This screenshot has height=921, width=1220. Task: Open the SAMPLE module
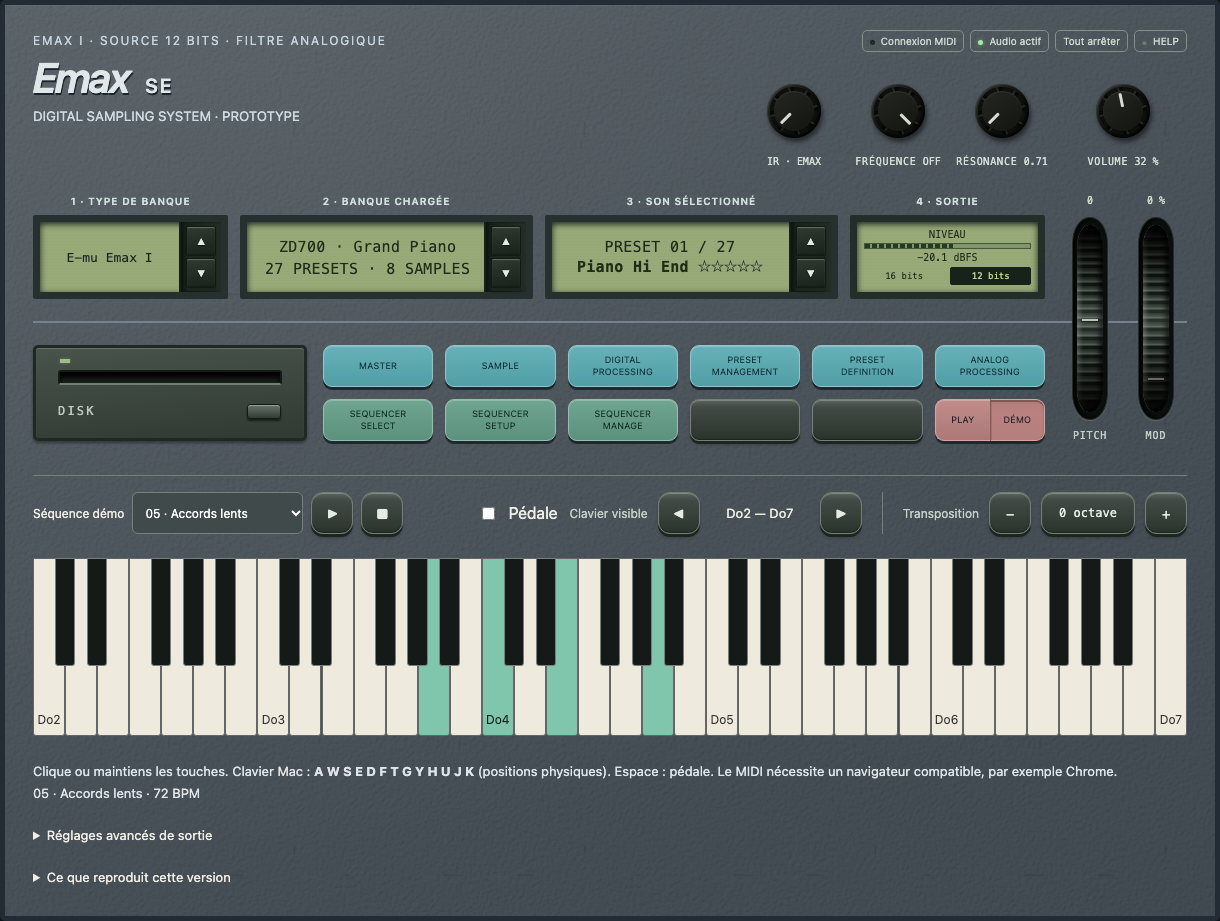500,366
